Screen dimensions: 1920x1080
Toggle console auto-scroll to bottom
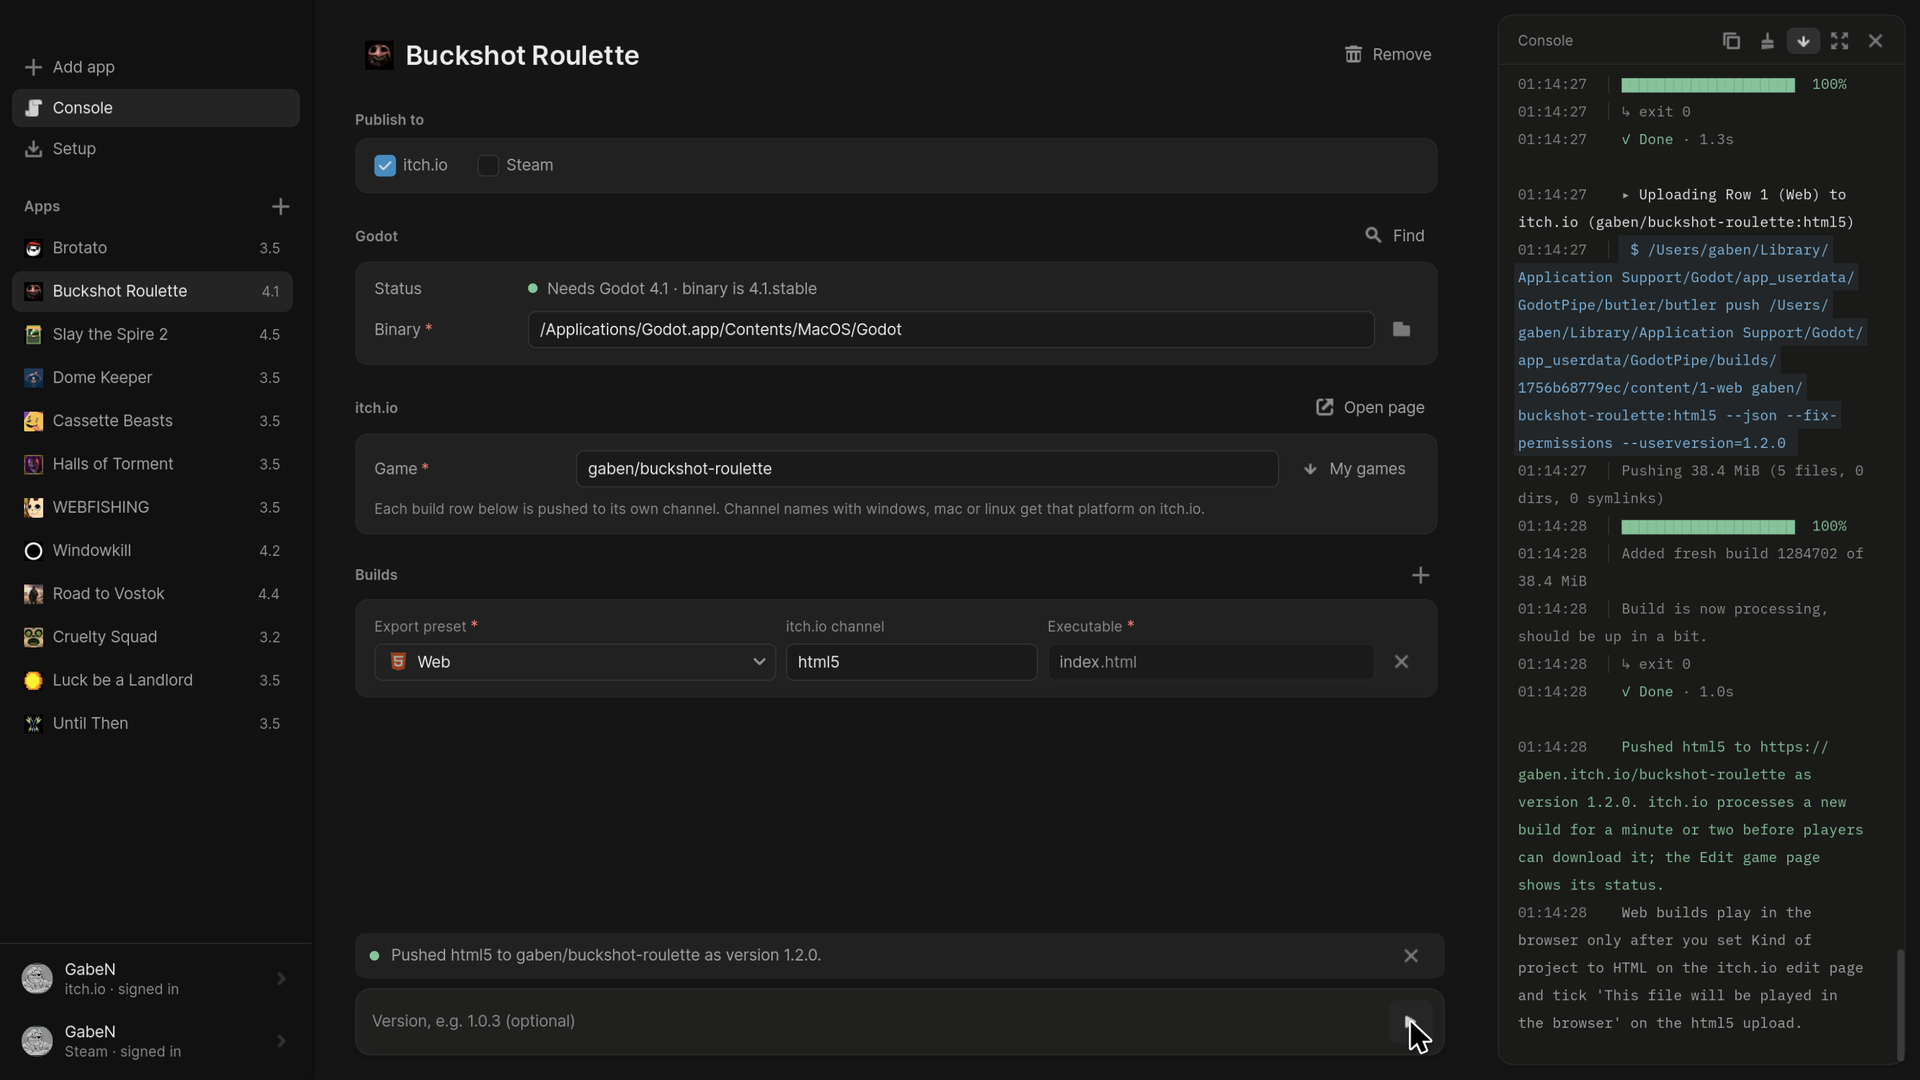(x=1803, y=41)
